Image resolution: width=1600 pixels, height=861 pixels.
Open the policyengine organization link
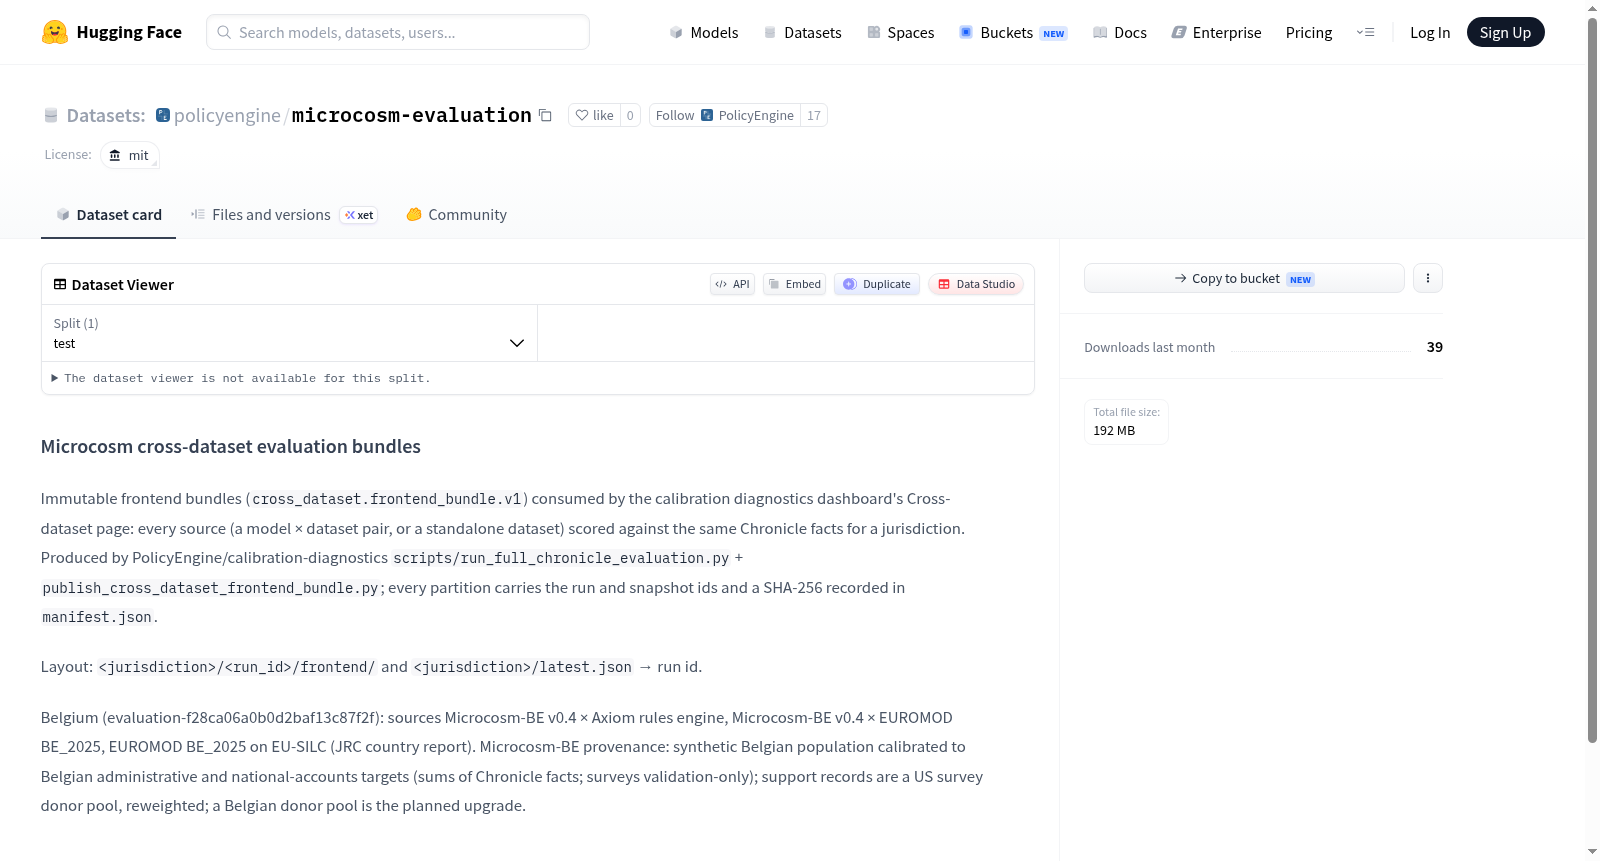pos(227,115)
